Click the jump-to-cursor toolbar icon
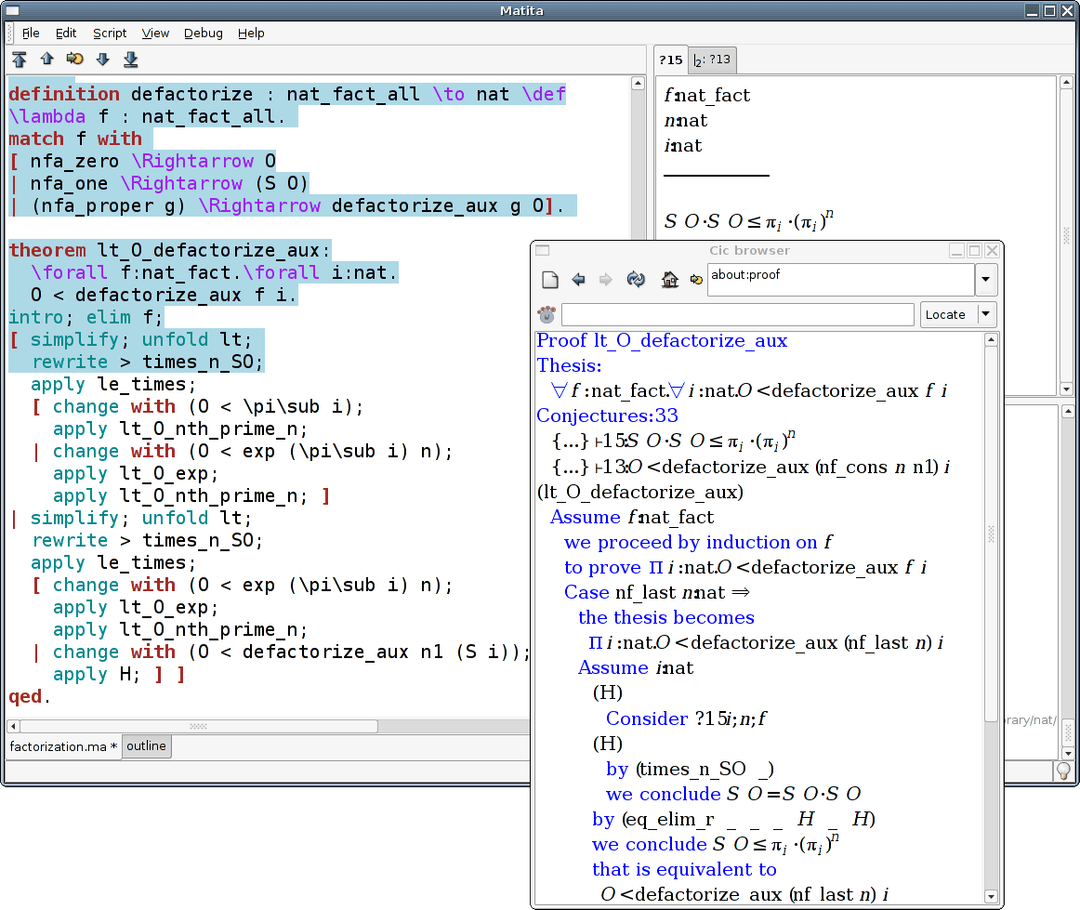 coord(74,59)
